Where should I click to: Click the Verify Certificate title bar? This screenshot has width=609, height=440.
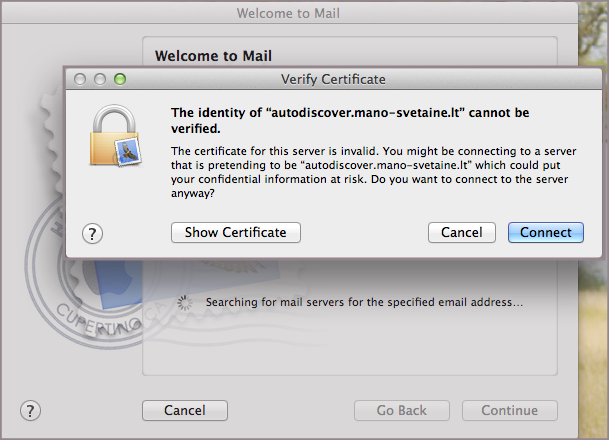point(333,79)
